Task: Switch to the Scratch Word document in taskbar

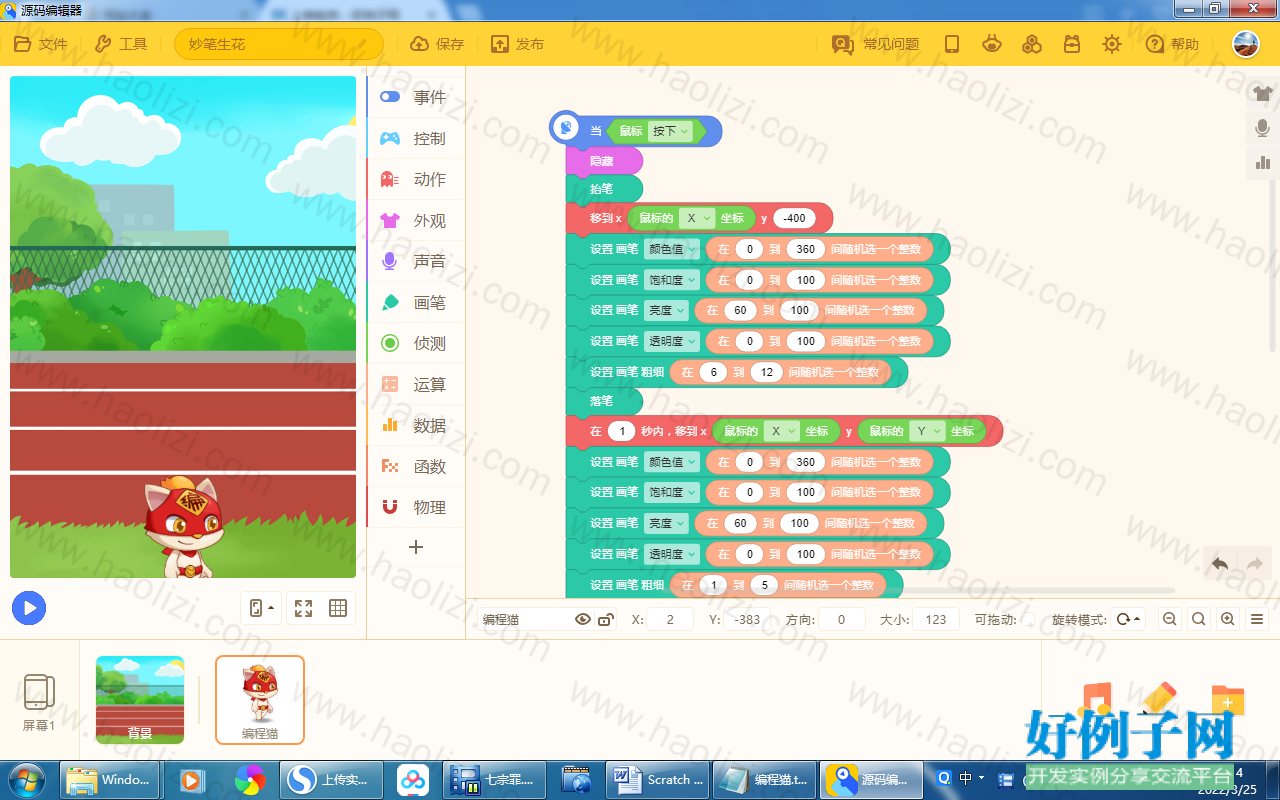Action: pos(658,779)
